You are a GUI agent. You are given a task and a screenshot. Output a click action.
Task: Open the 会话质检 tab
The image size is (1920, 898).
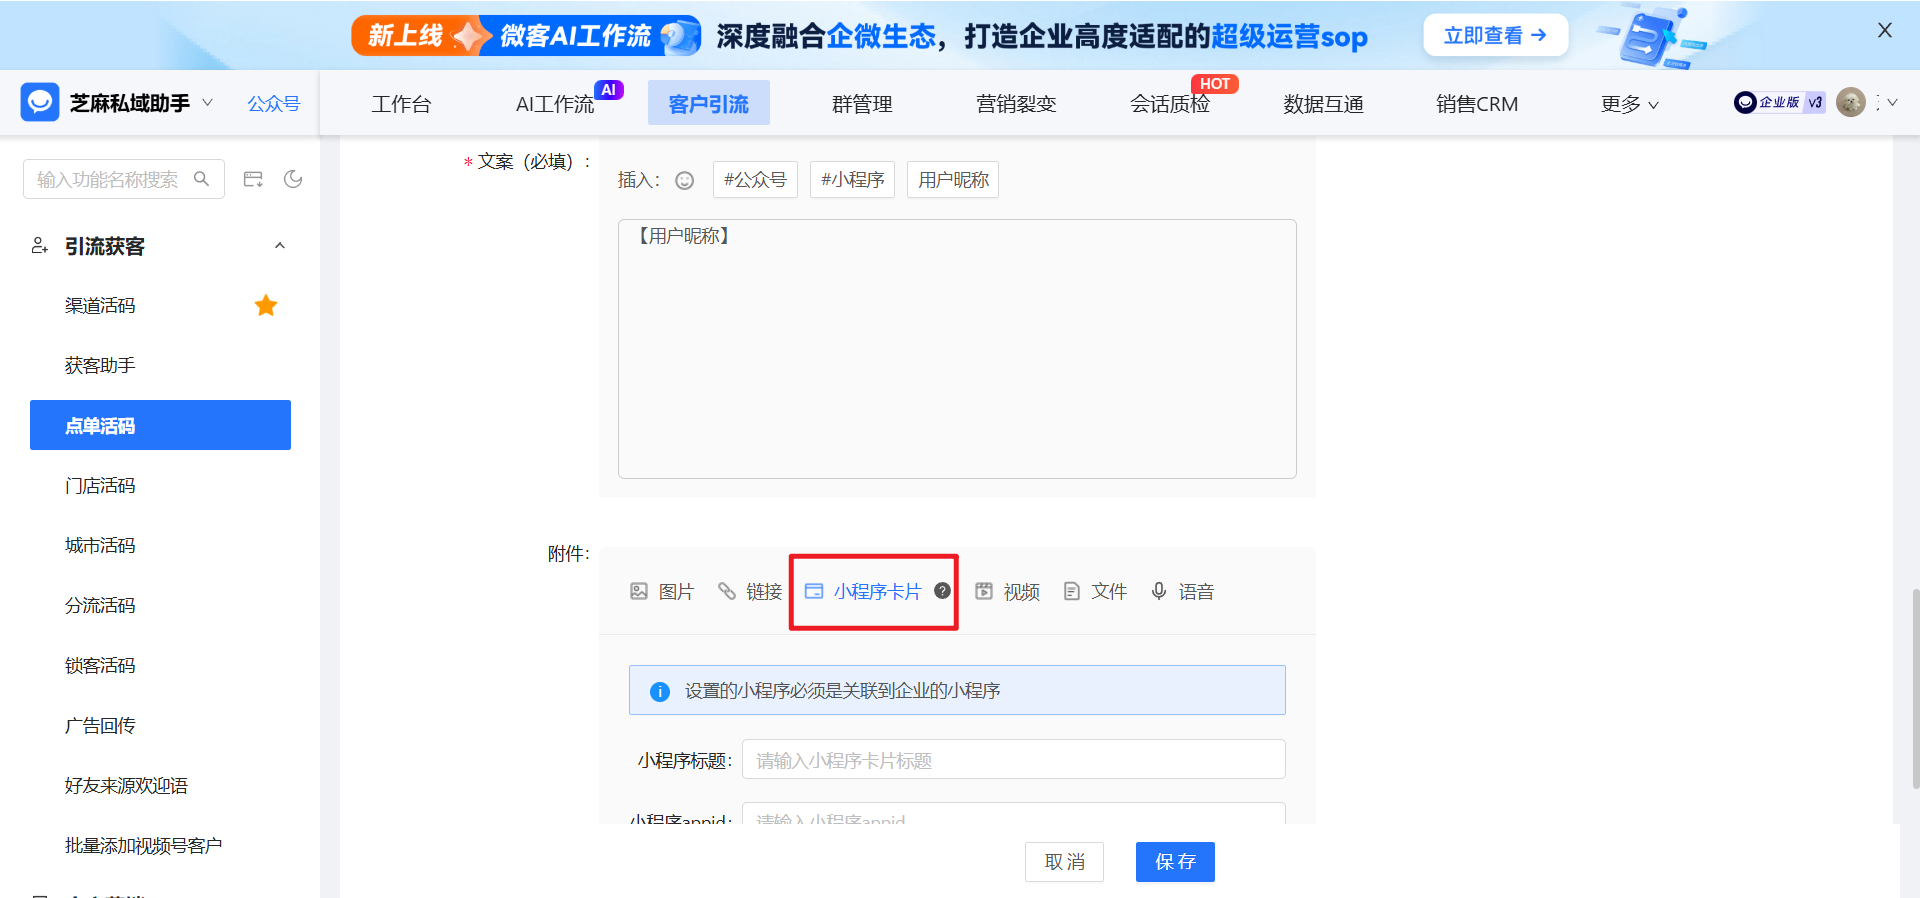click(1170, 104)
